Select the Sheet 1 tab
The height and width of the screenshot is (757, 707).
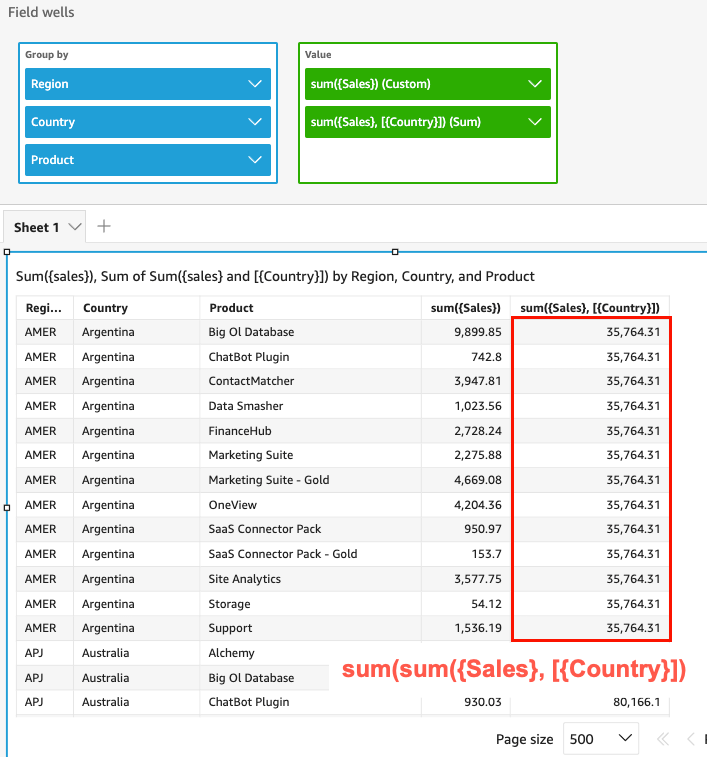tap(36, 227)
